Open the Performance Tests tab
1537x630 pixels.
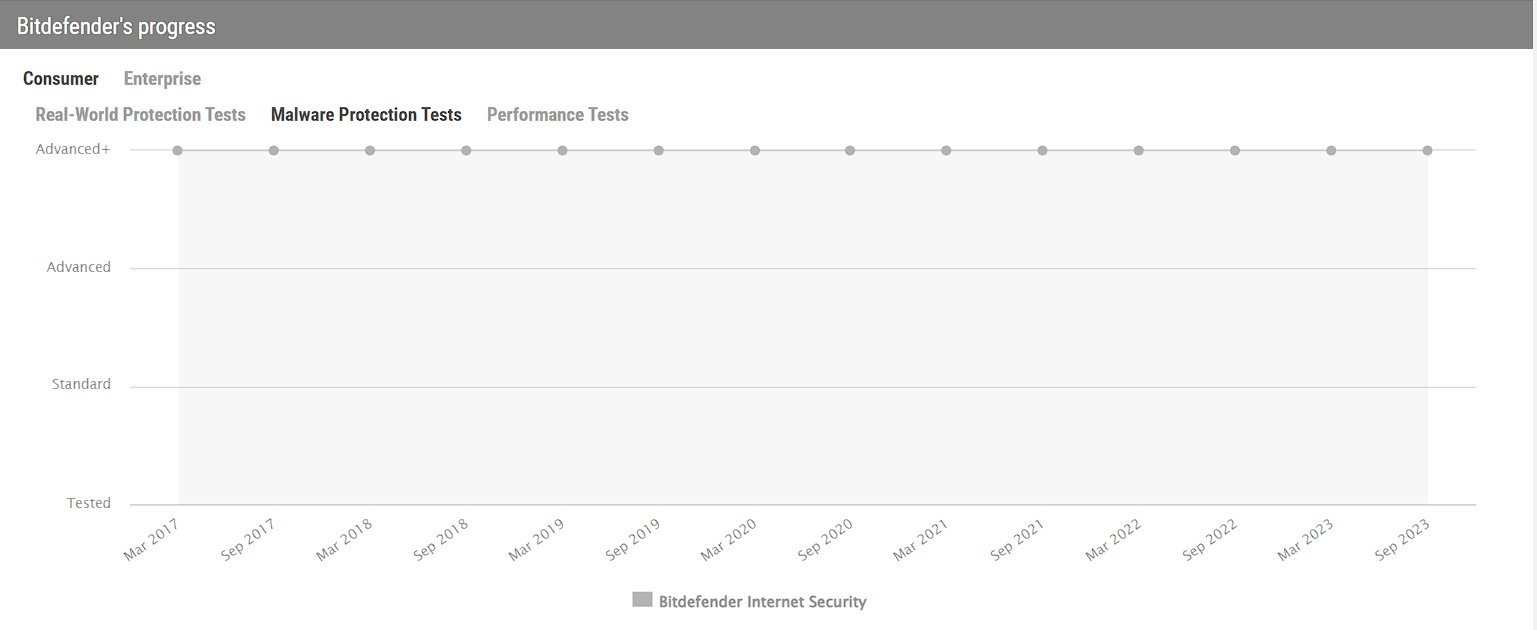click(557, 115)
